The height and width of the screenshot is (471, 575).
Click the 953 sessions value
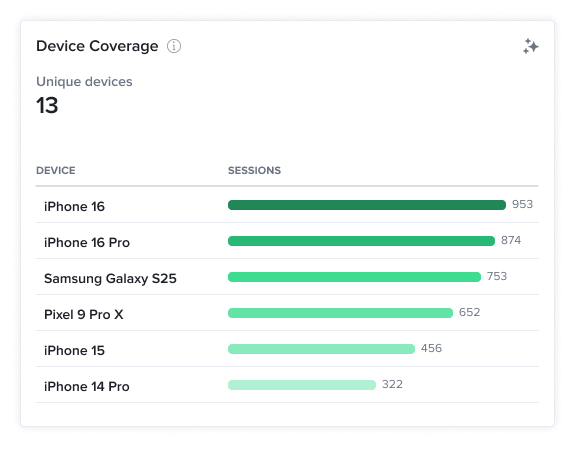(x=522, y=204)
